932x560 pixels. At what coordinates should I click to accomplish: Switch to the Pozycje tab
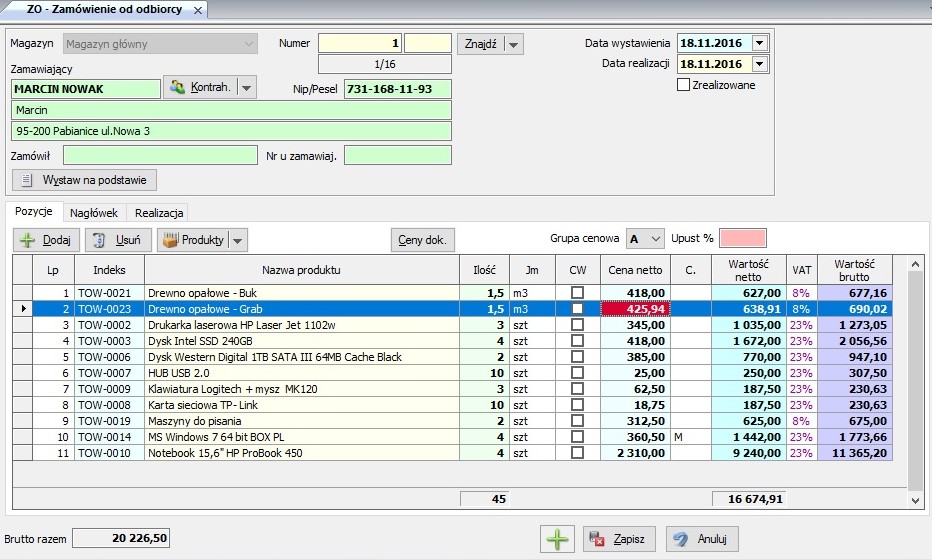pyautogui.click(x=34, y=212)
